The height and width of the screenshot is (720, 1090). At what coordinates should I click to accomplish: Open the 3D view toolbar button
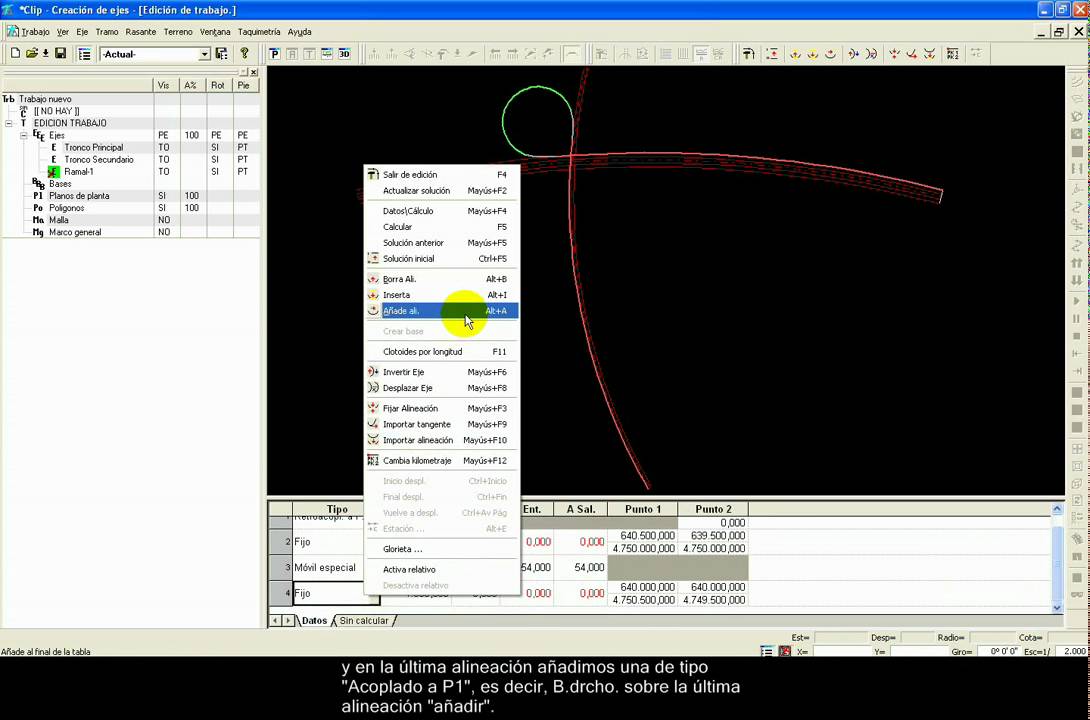[x=345, y=54]
